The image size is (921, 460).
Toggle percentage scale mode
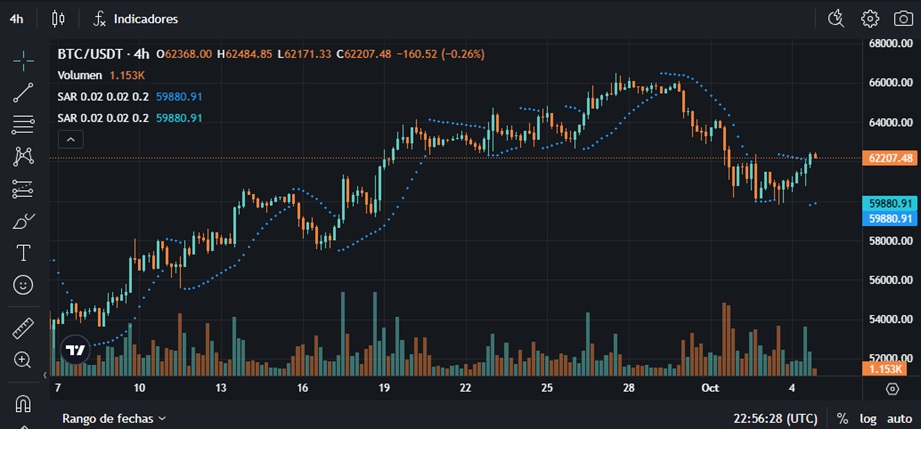pos(842,419)
